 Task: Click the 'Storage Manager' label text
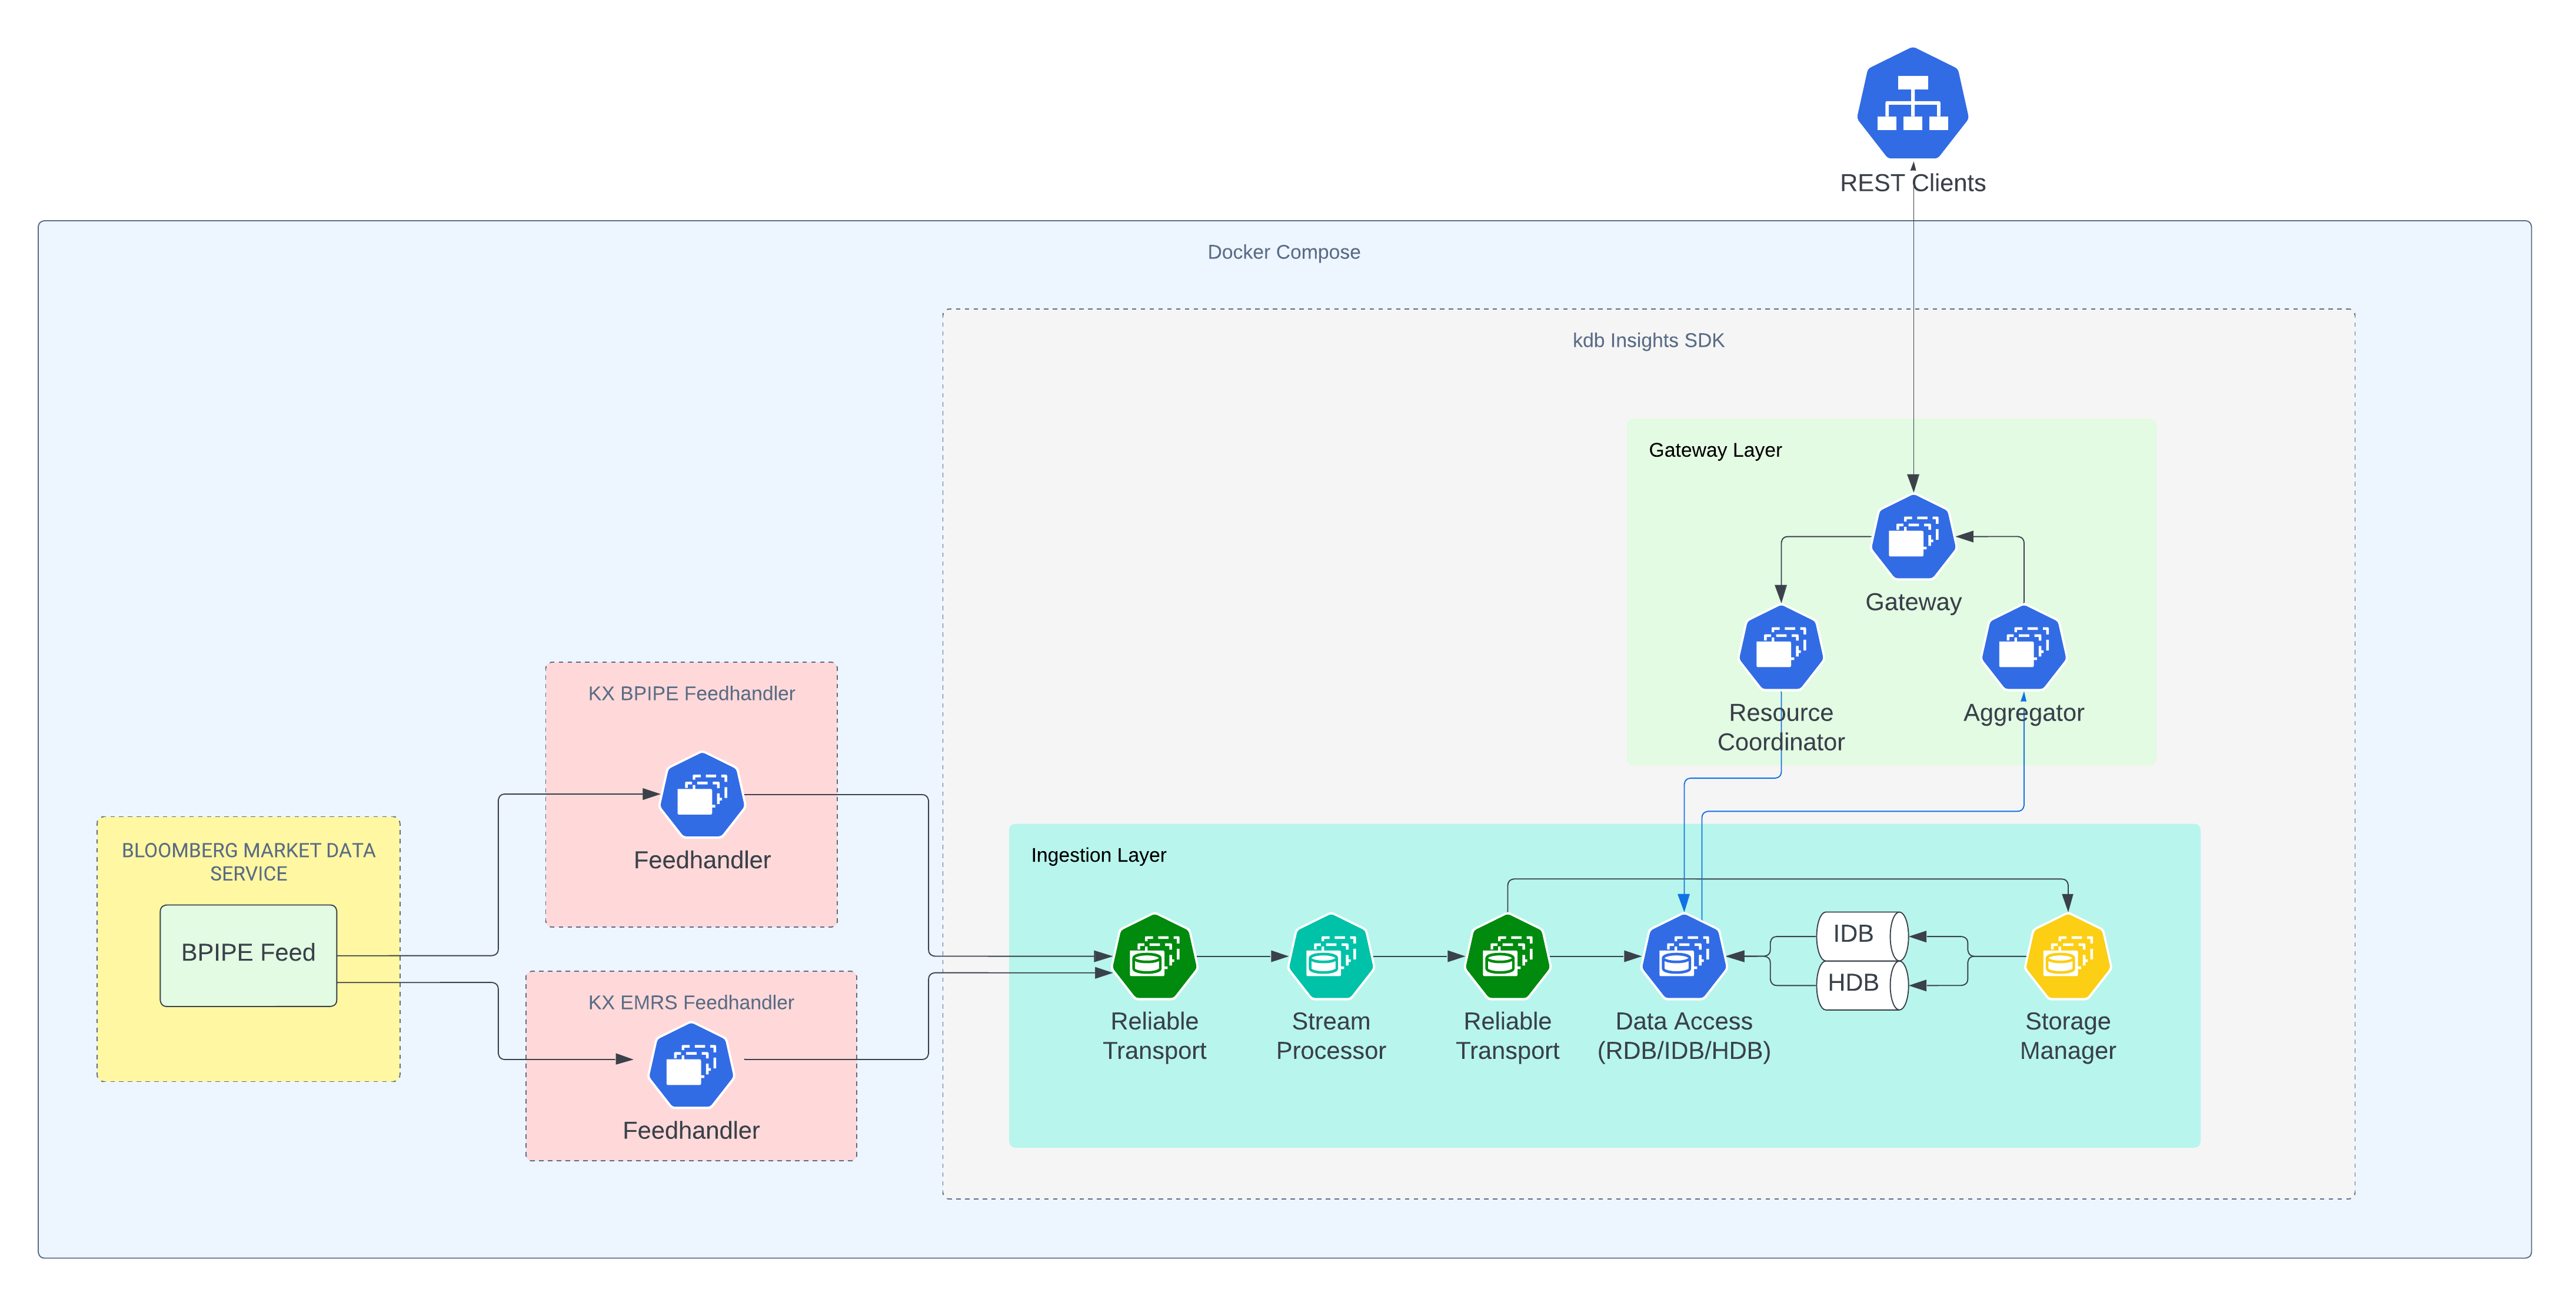click(2067, 1036)
